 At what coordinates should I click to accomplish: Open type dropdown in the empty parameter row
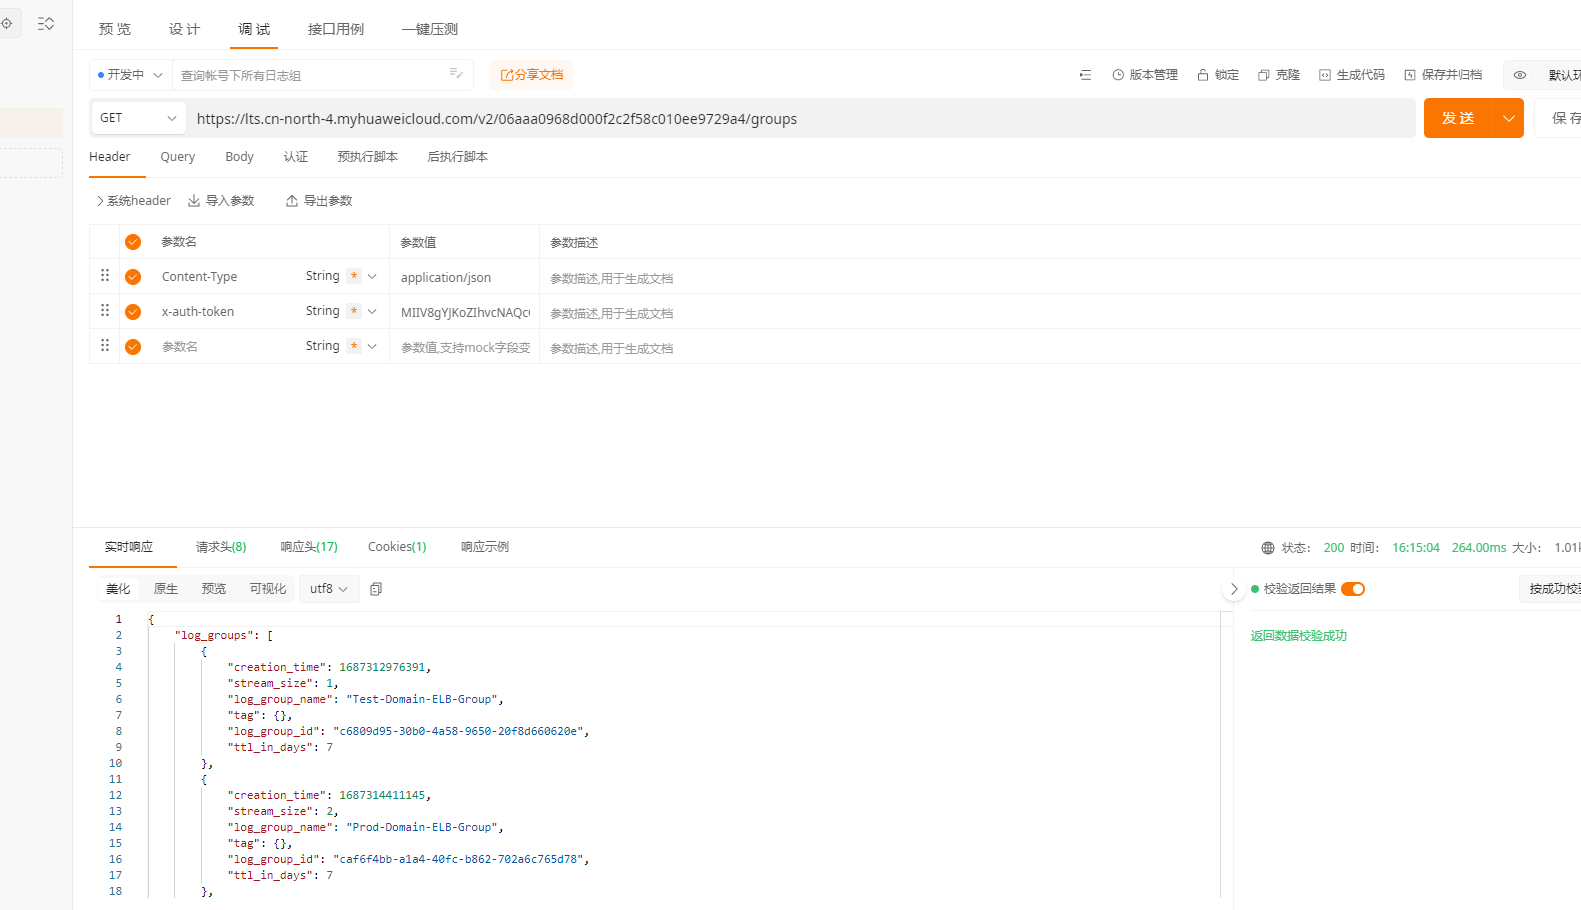tap(372, 347)
